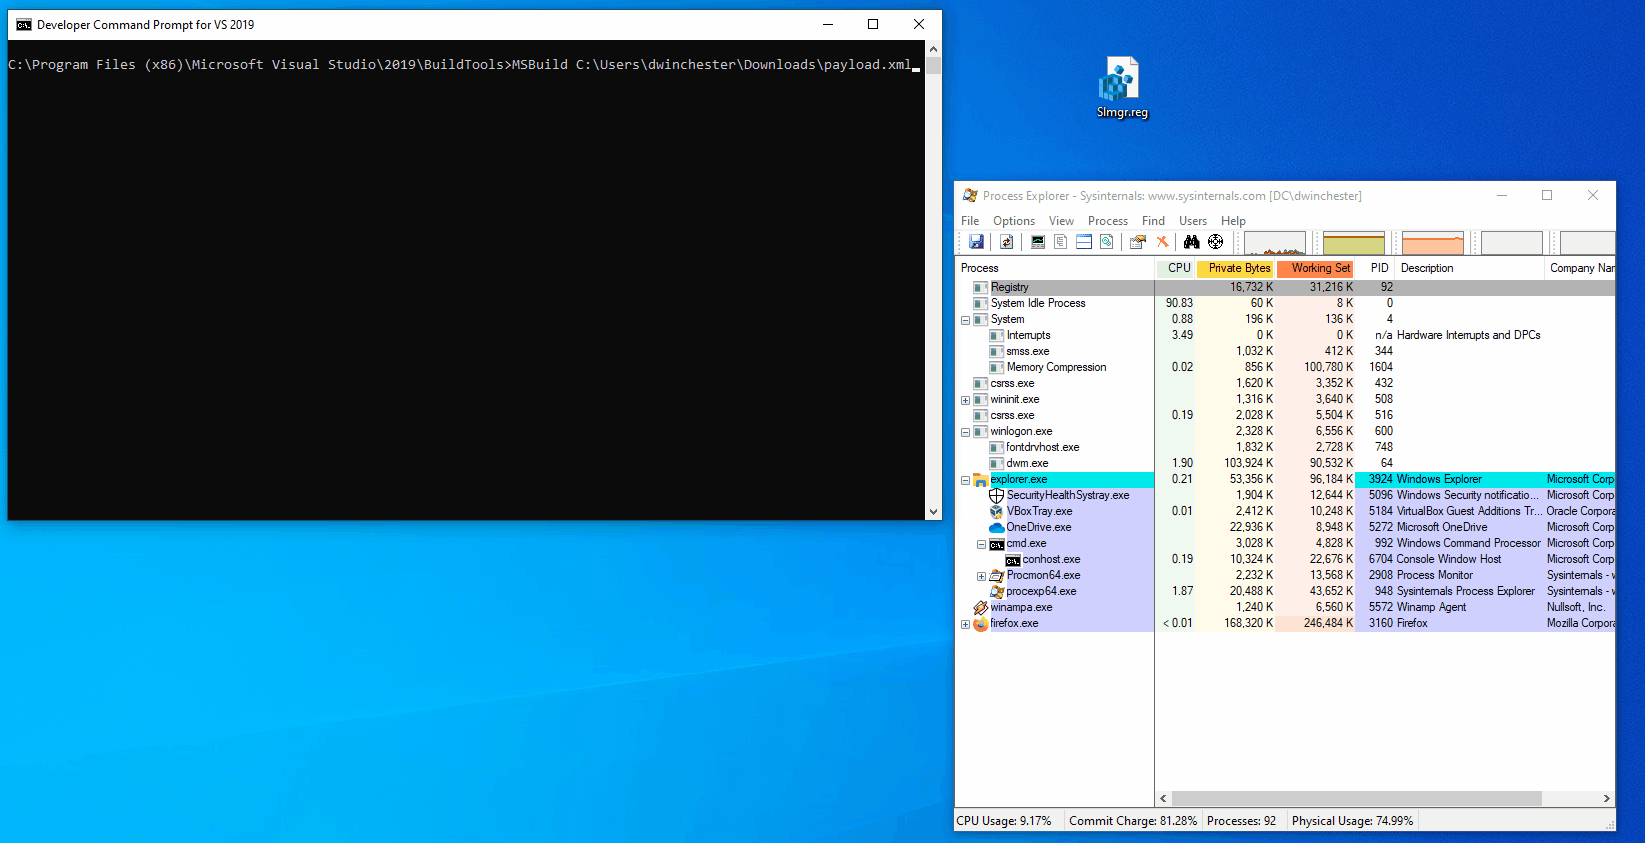The height and width of the screenshot is (843, 1645).
Task: Open the Find menu
Action: point(1153,221)
